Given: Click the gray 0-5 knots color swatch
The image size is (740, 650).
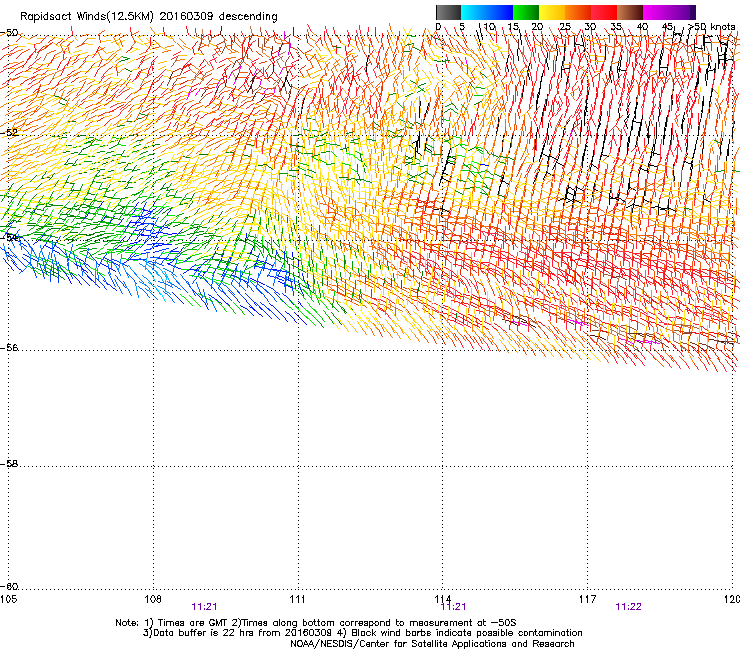Looking at the screenshot, I should [448, 12].
